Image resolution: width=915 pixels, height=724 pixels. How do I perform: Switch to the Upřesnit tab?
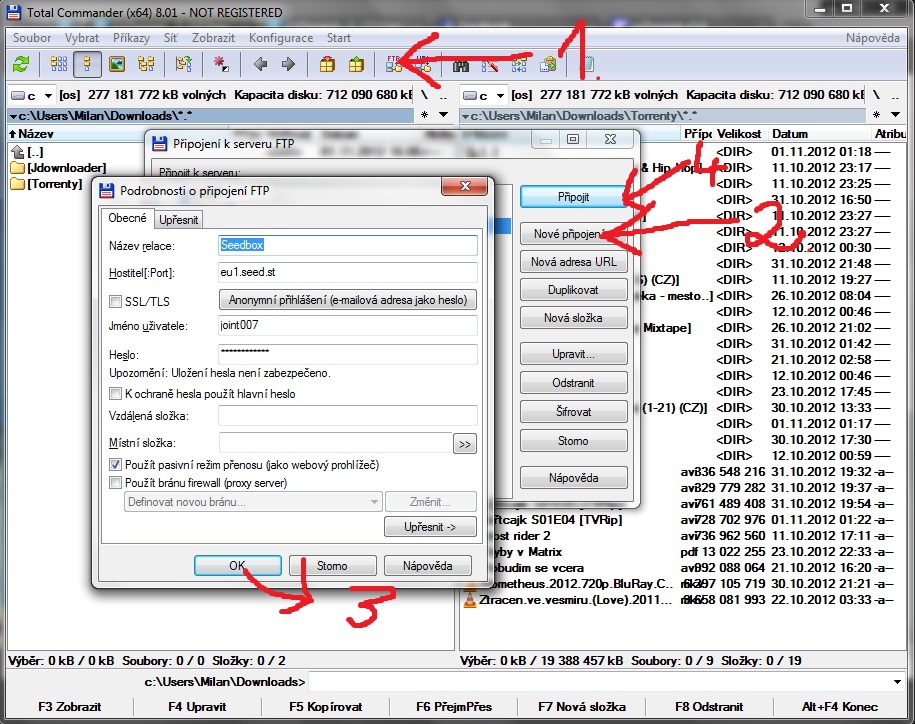[179, 219]
